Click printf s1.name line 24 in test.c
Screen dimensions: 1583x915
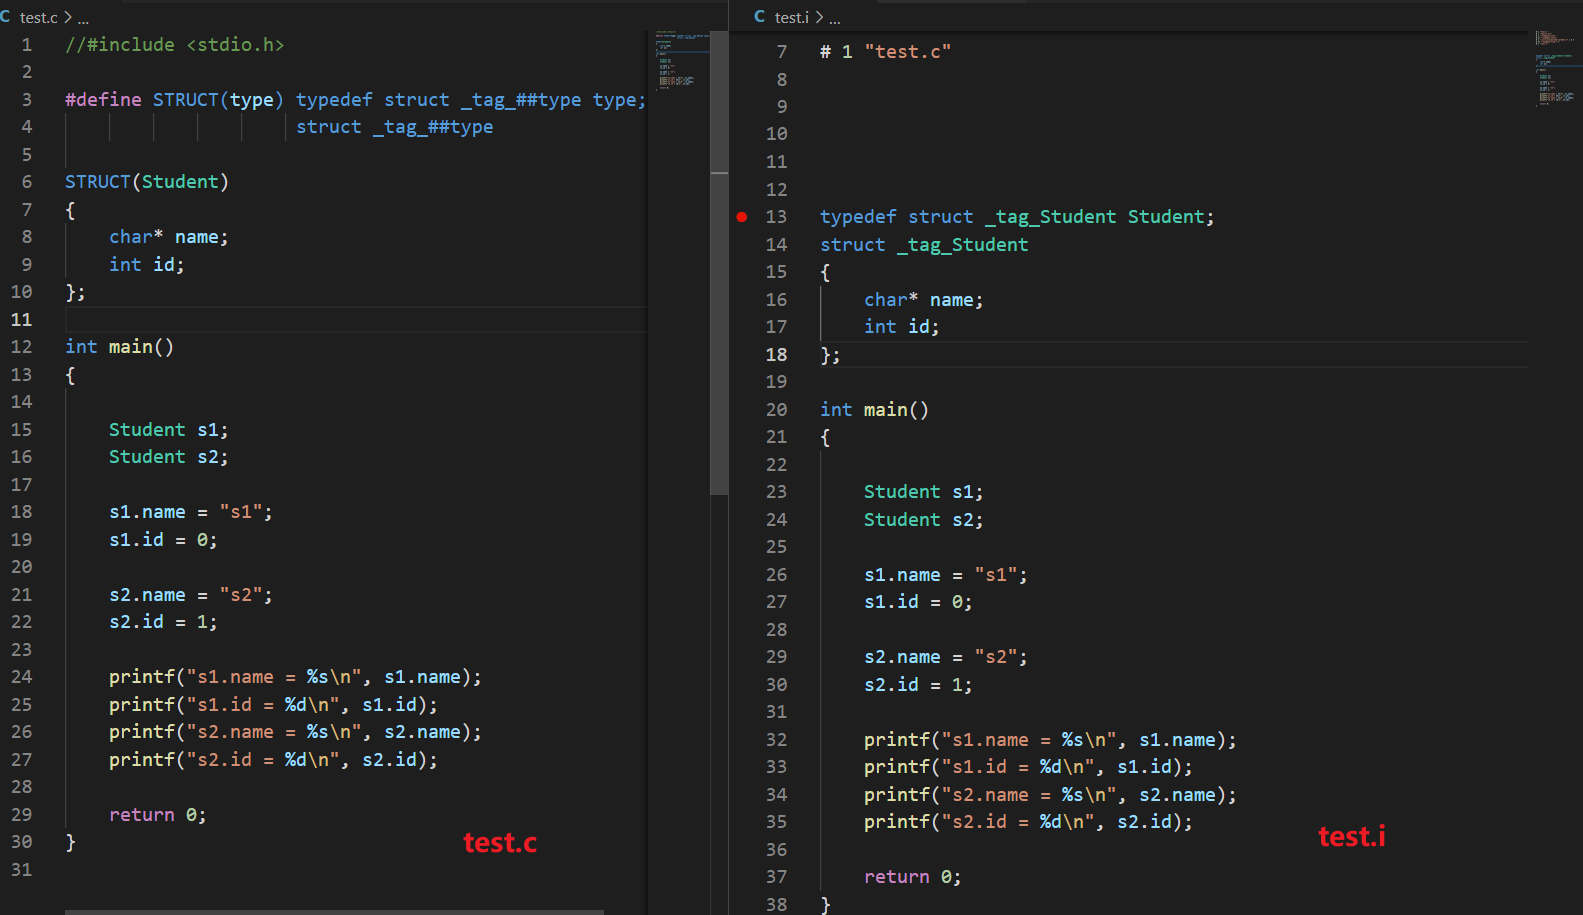point(295,677)
